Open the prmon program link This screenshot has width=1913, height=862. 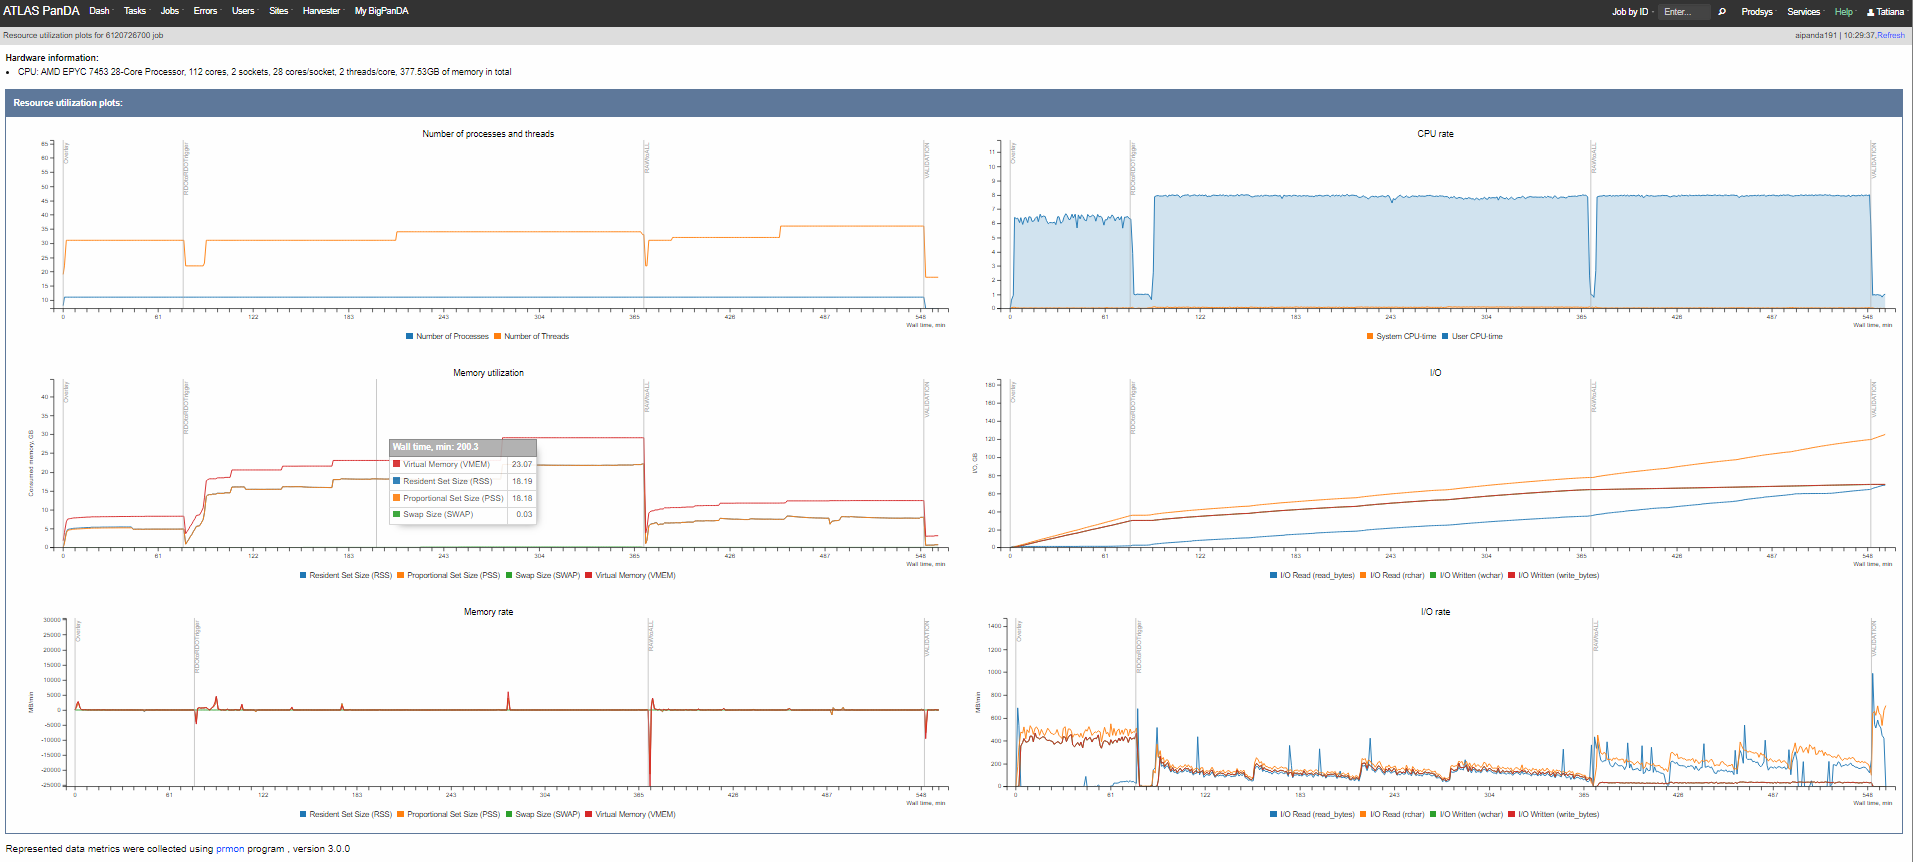(230, 849)
